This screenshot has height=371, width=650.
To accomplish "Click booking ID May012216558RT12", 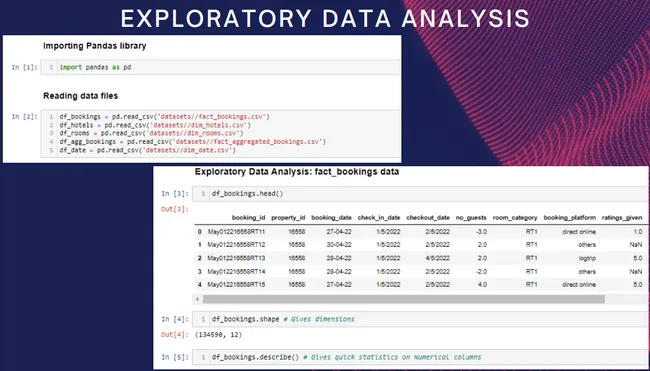I will [x=236, y=245].
